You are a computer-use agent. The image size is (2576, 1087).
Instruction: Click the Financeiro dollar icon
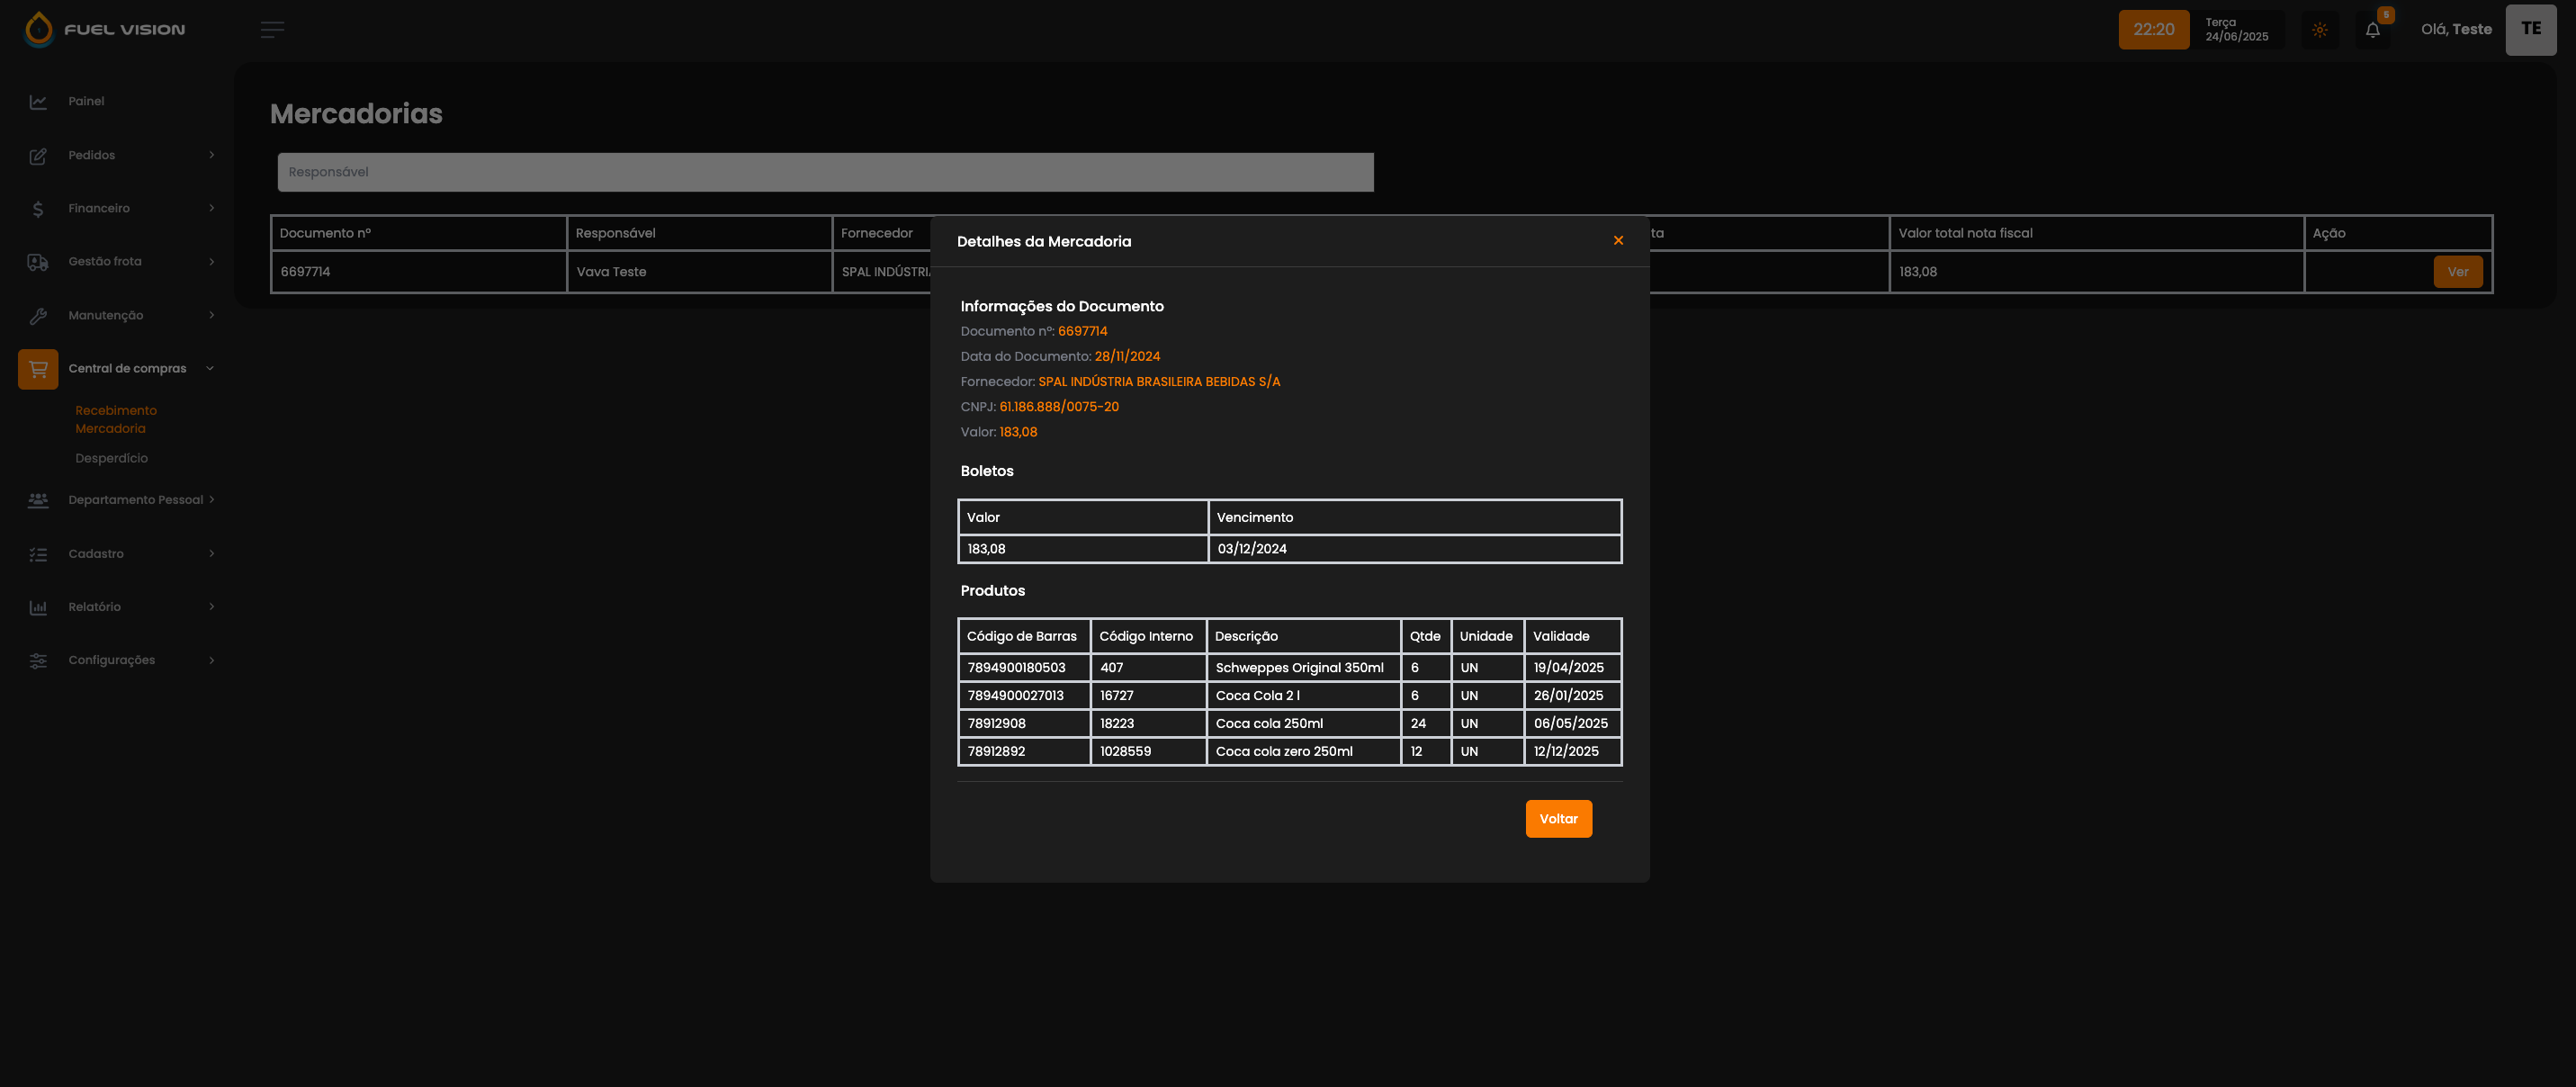[38, 209]
